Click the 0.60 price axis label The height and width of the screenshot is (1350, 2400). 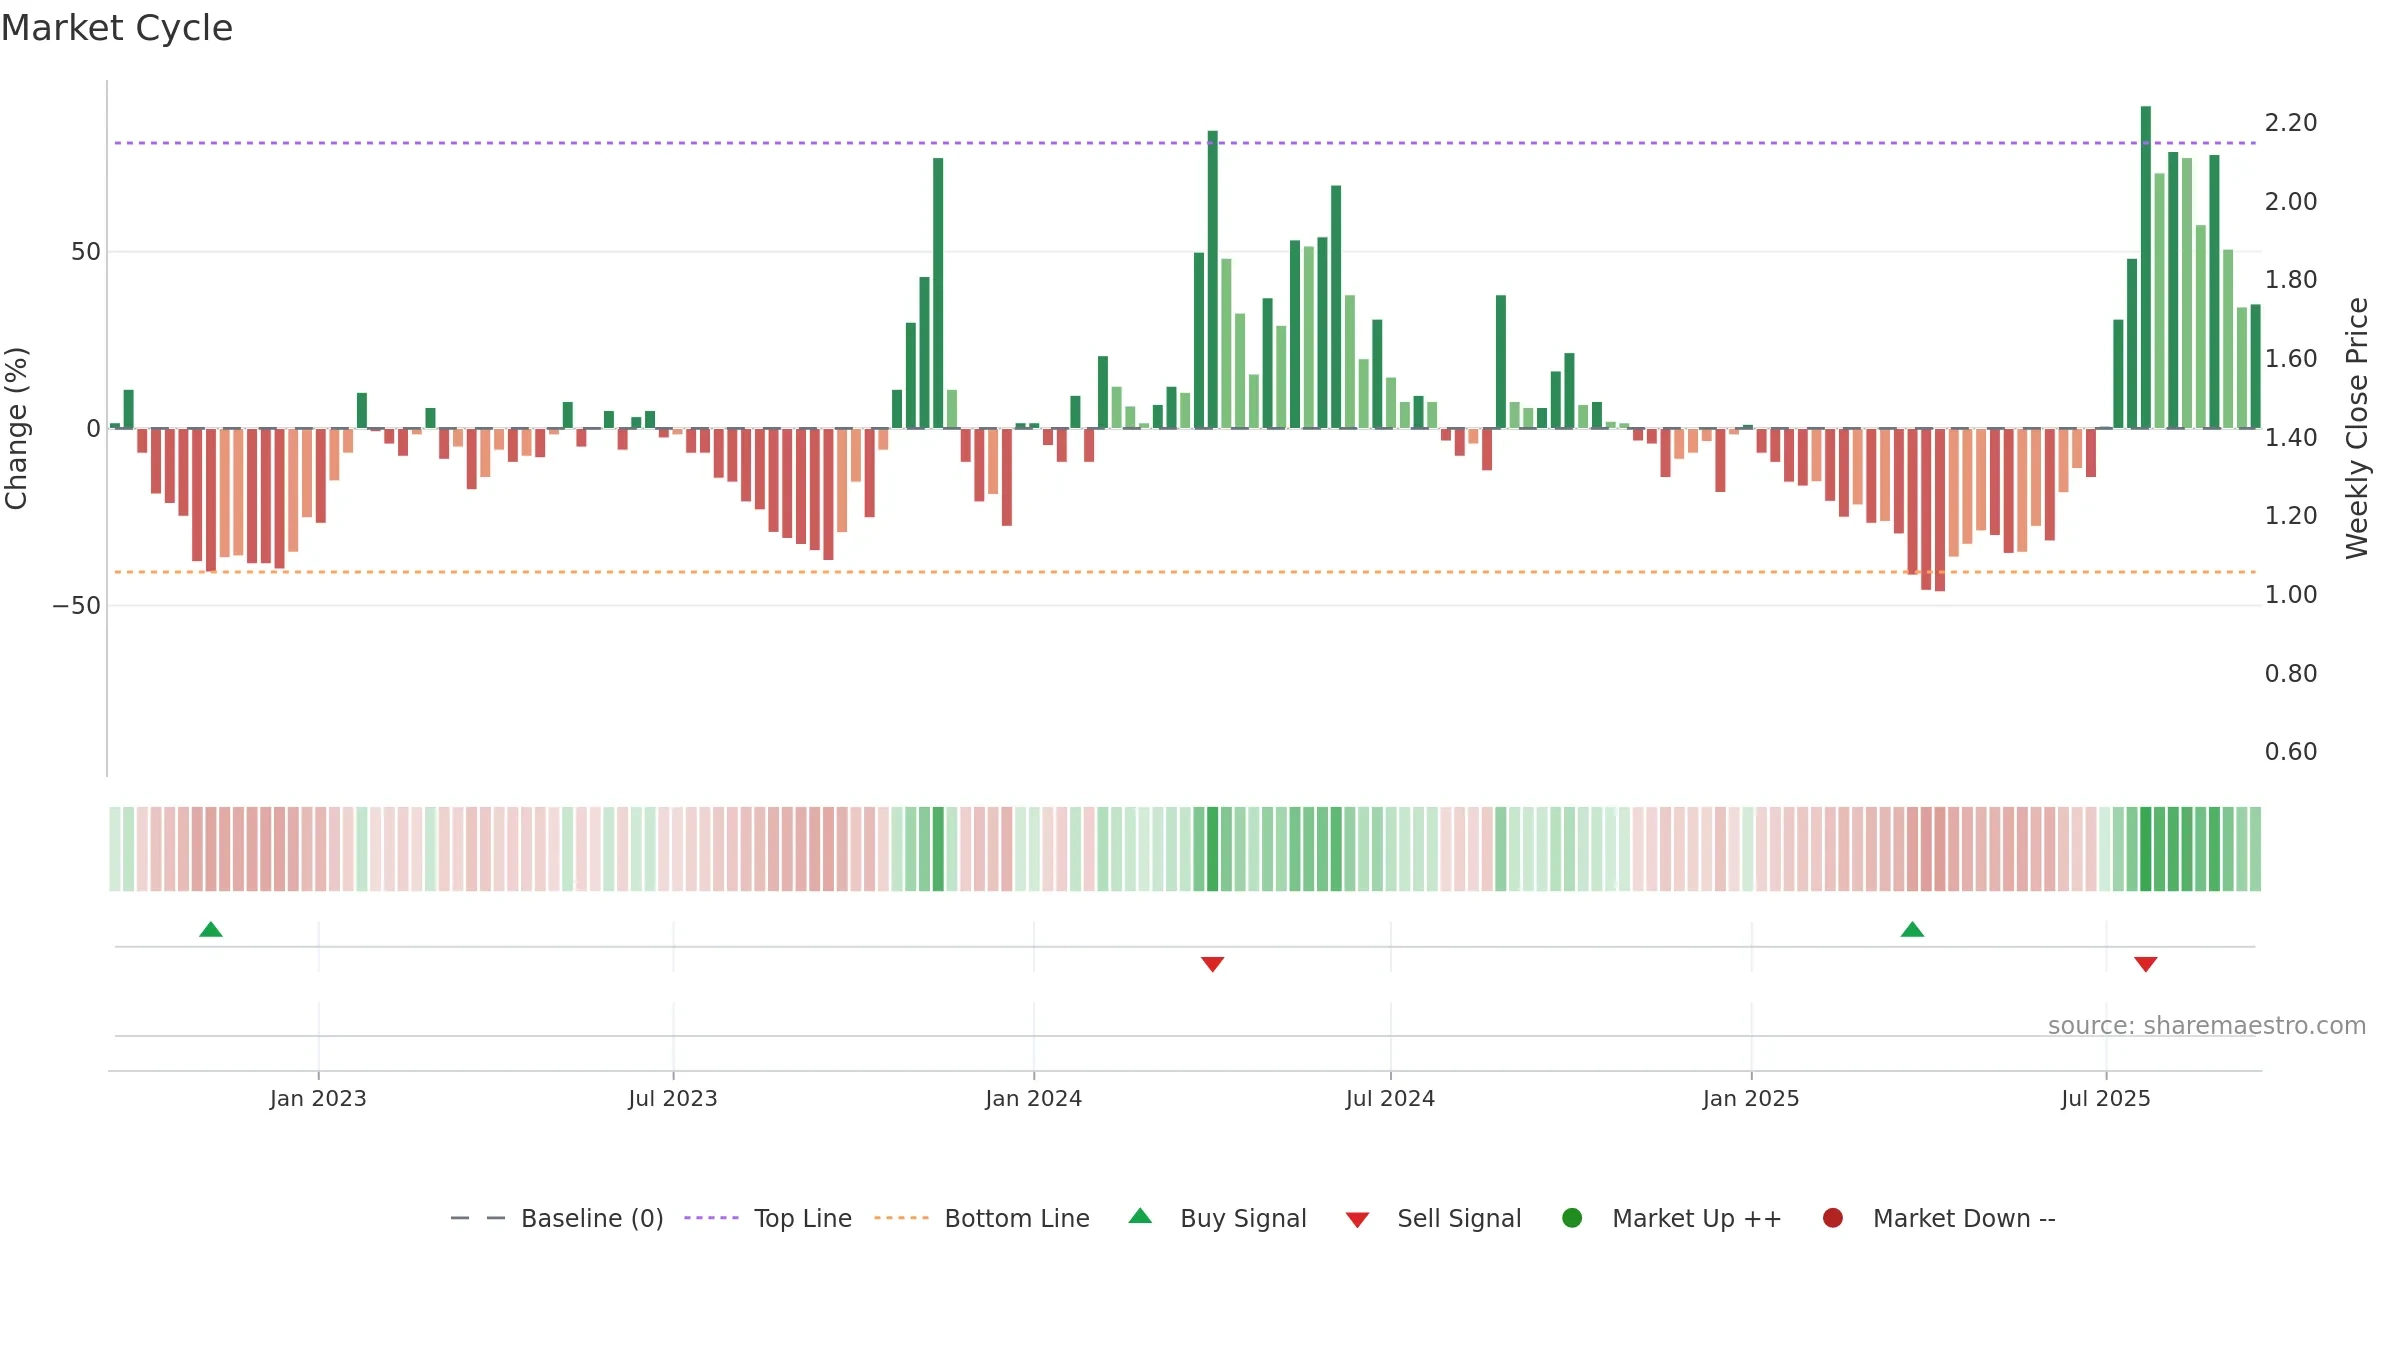coord(2291,752)
